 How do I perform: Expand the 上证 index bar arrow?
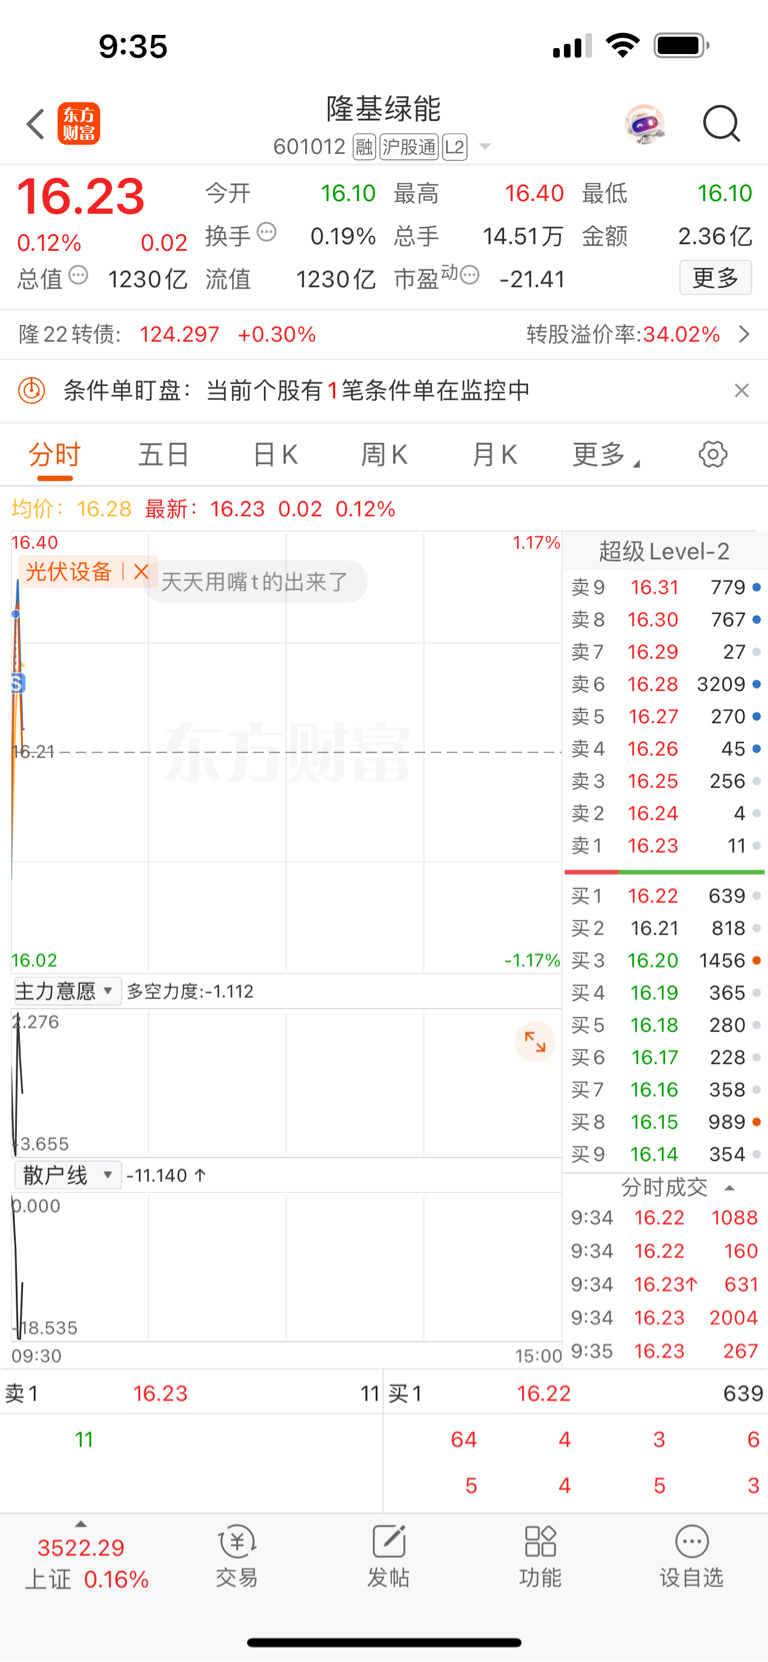[x=81, y=1524]
